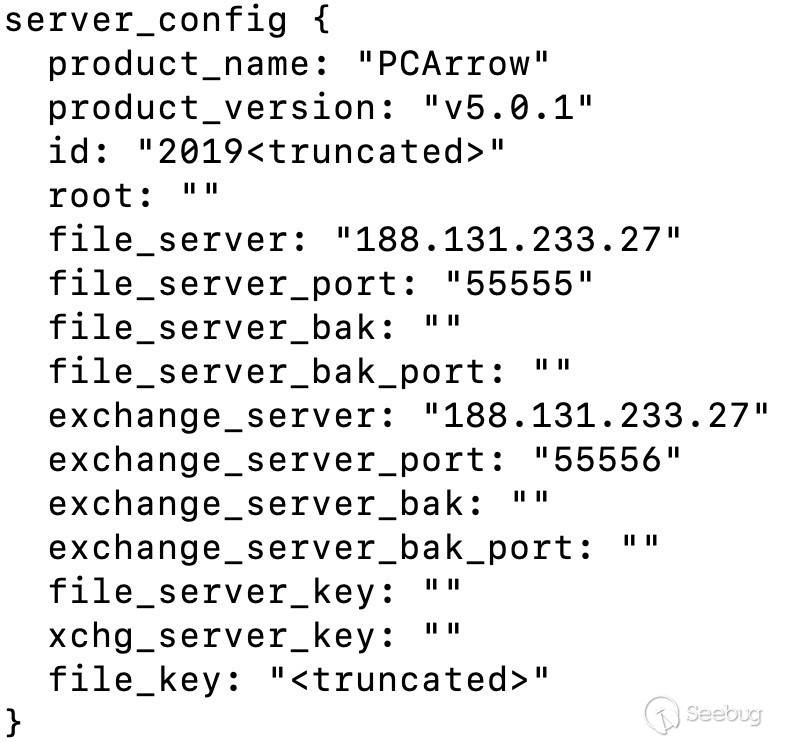Click the Seebug watermark logo icon

663,715
